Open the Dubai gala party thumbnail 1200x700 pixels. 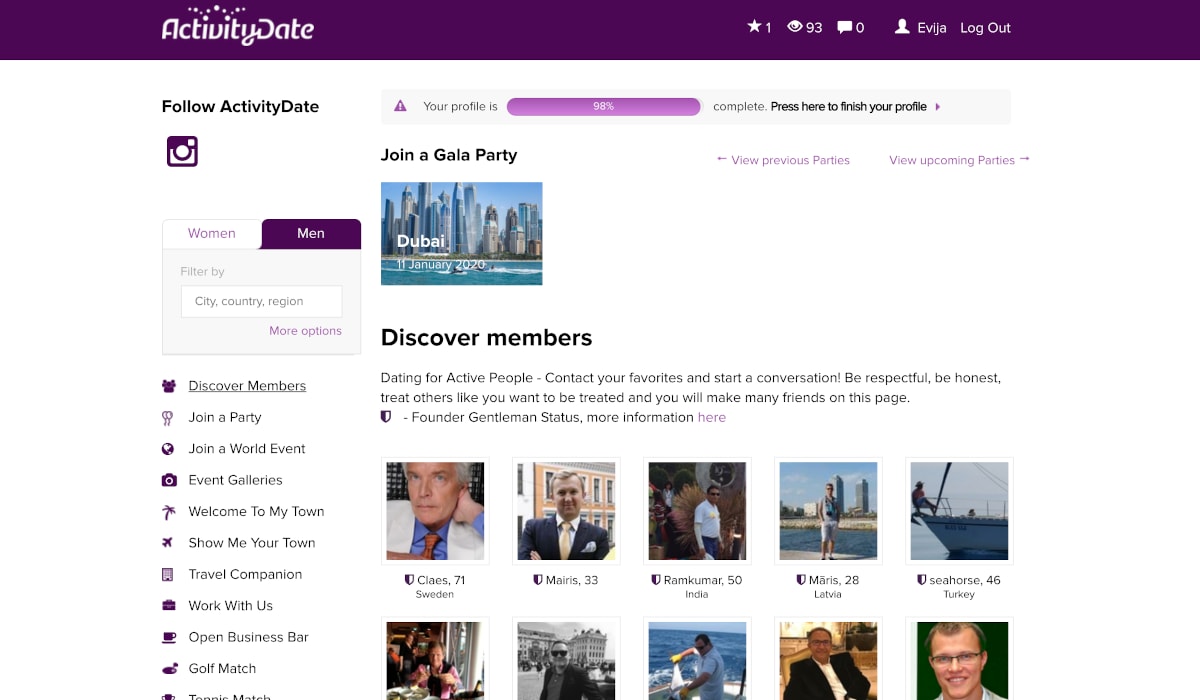[462, 233]
